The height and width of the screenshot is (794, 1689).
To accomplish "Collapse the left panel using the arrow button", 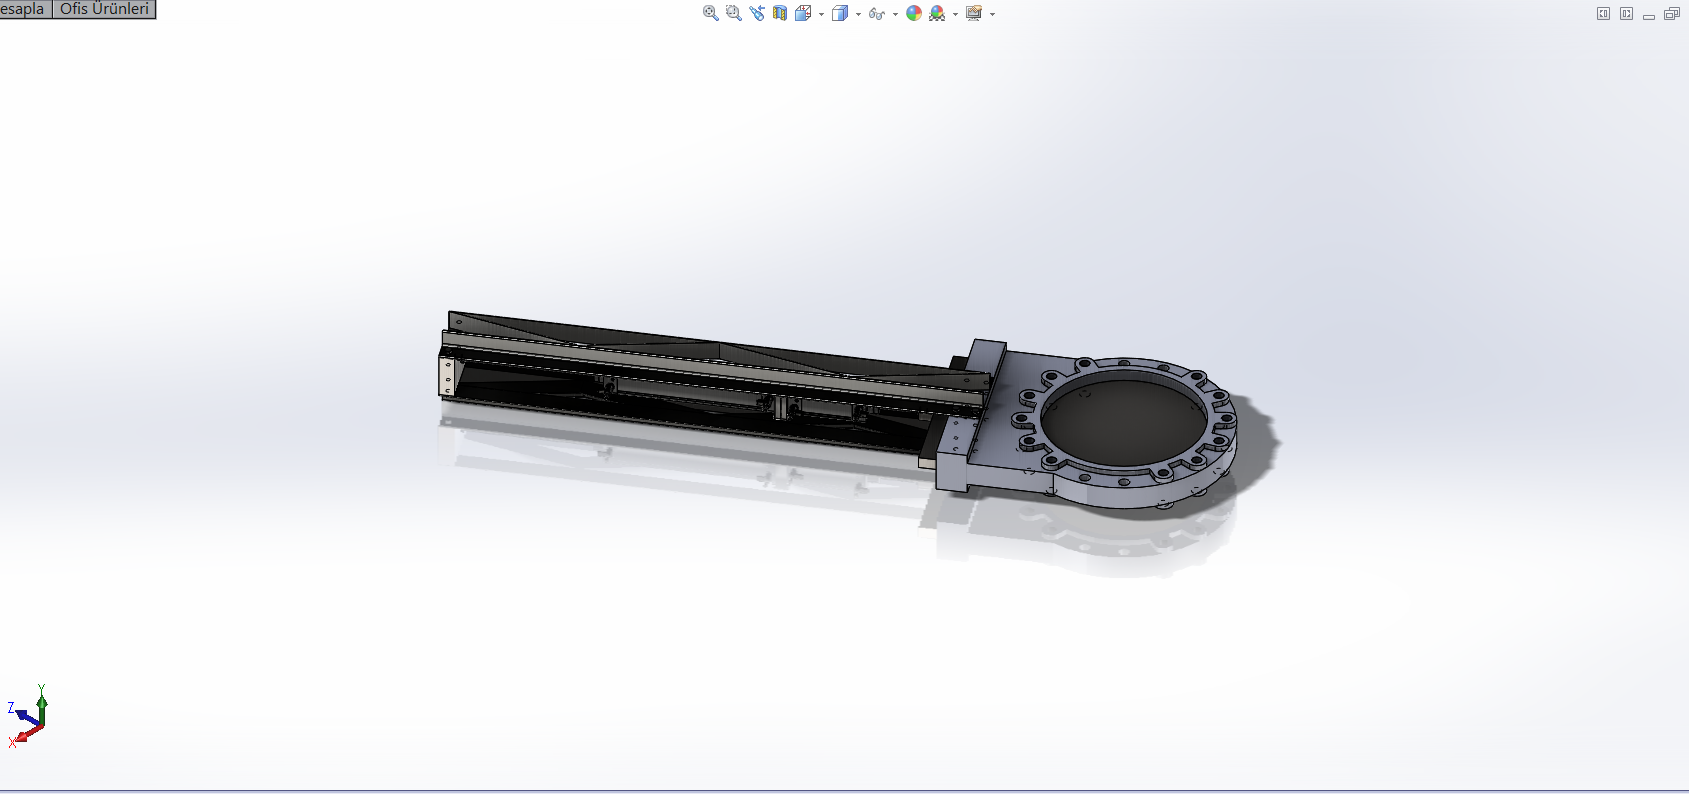I will coord(1603,14).
